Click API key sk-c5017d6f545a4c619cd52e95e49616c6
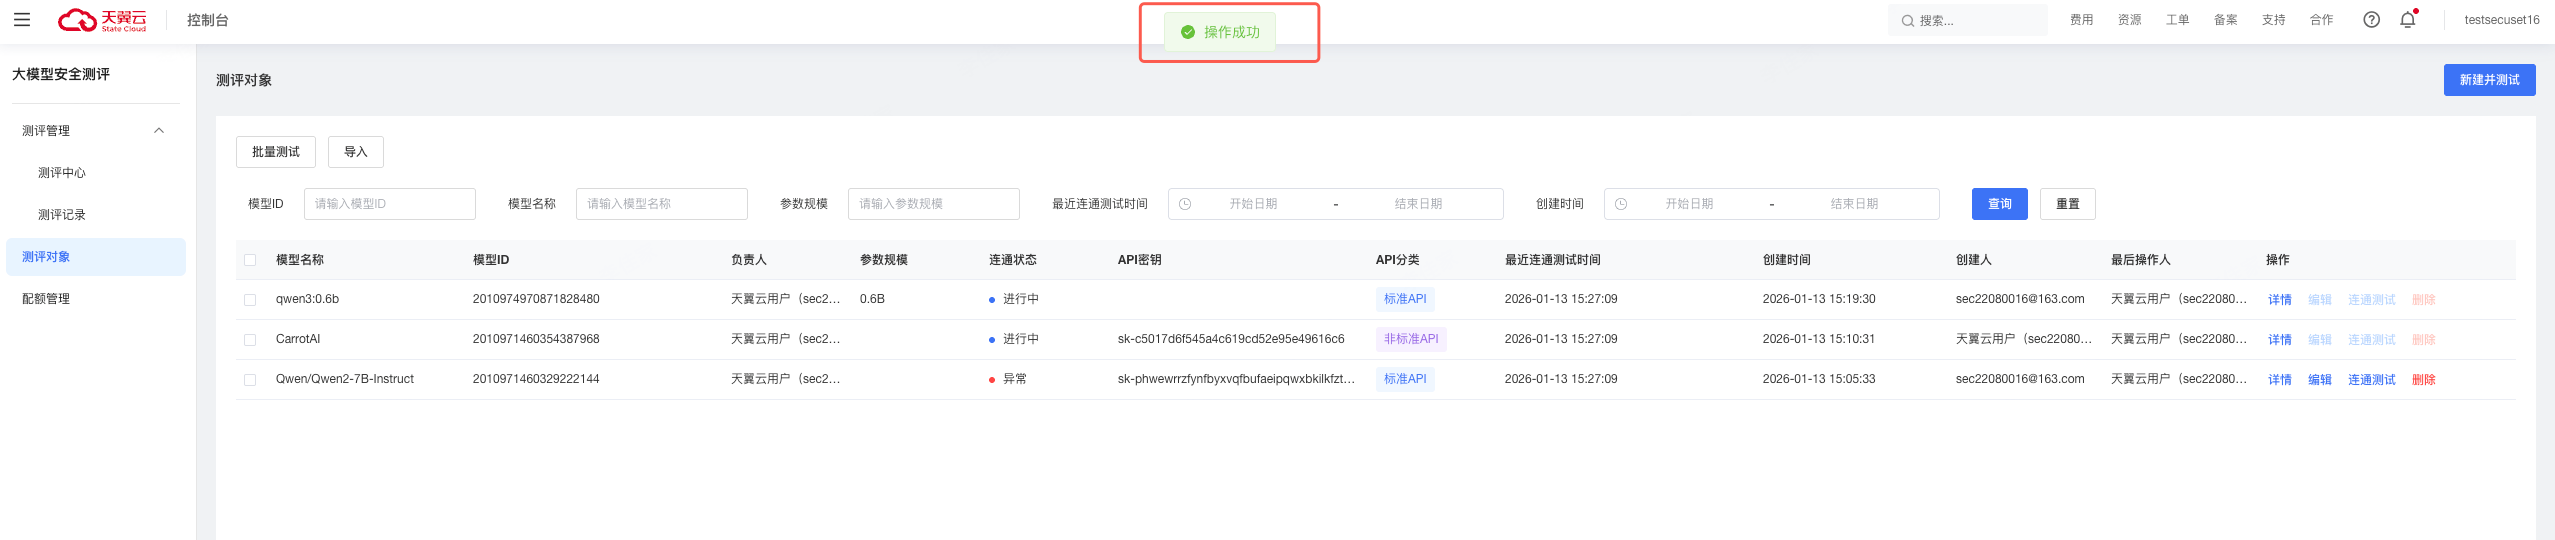2555x540 pixels. tap(1231, 339)
